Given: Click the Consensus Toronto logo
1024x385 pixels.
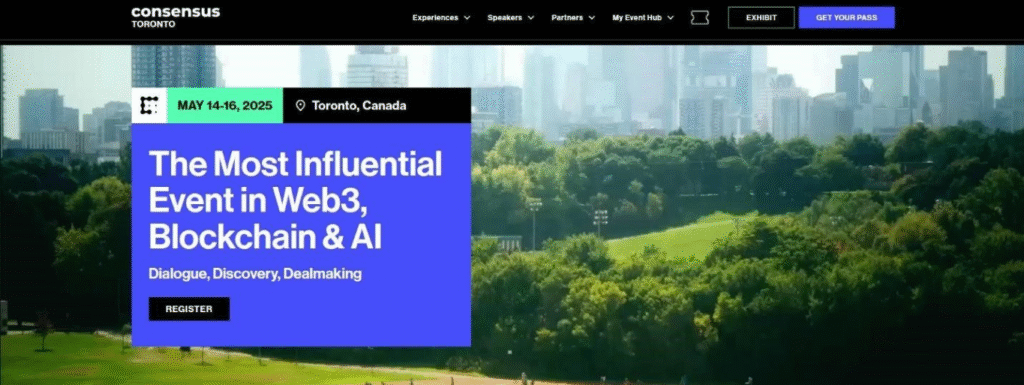Looking at the screenshot, I should coord(175,17).
